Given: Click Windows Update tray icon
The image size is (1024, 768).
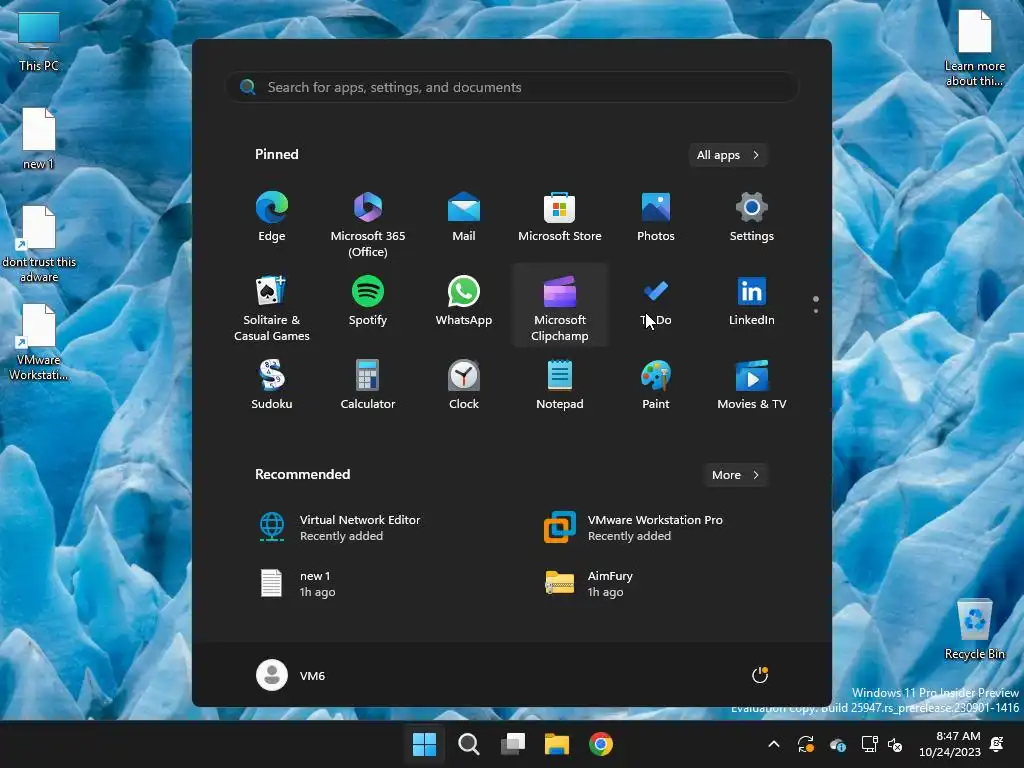Looking at the screenshot, I should point(806,744).
